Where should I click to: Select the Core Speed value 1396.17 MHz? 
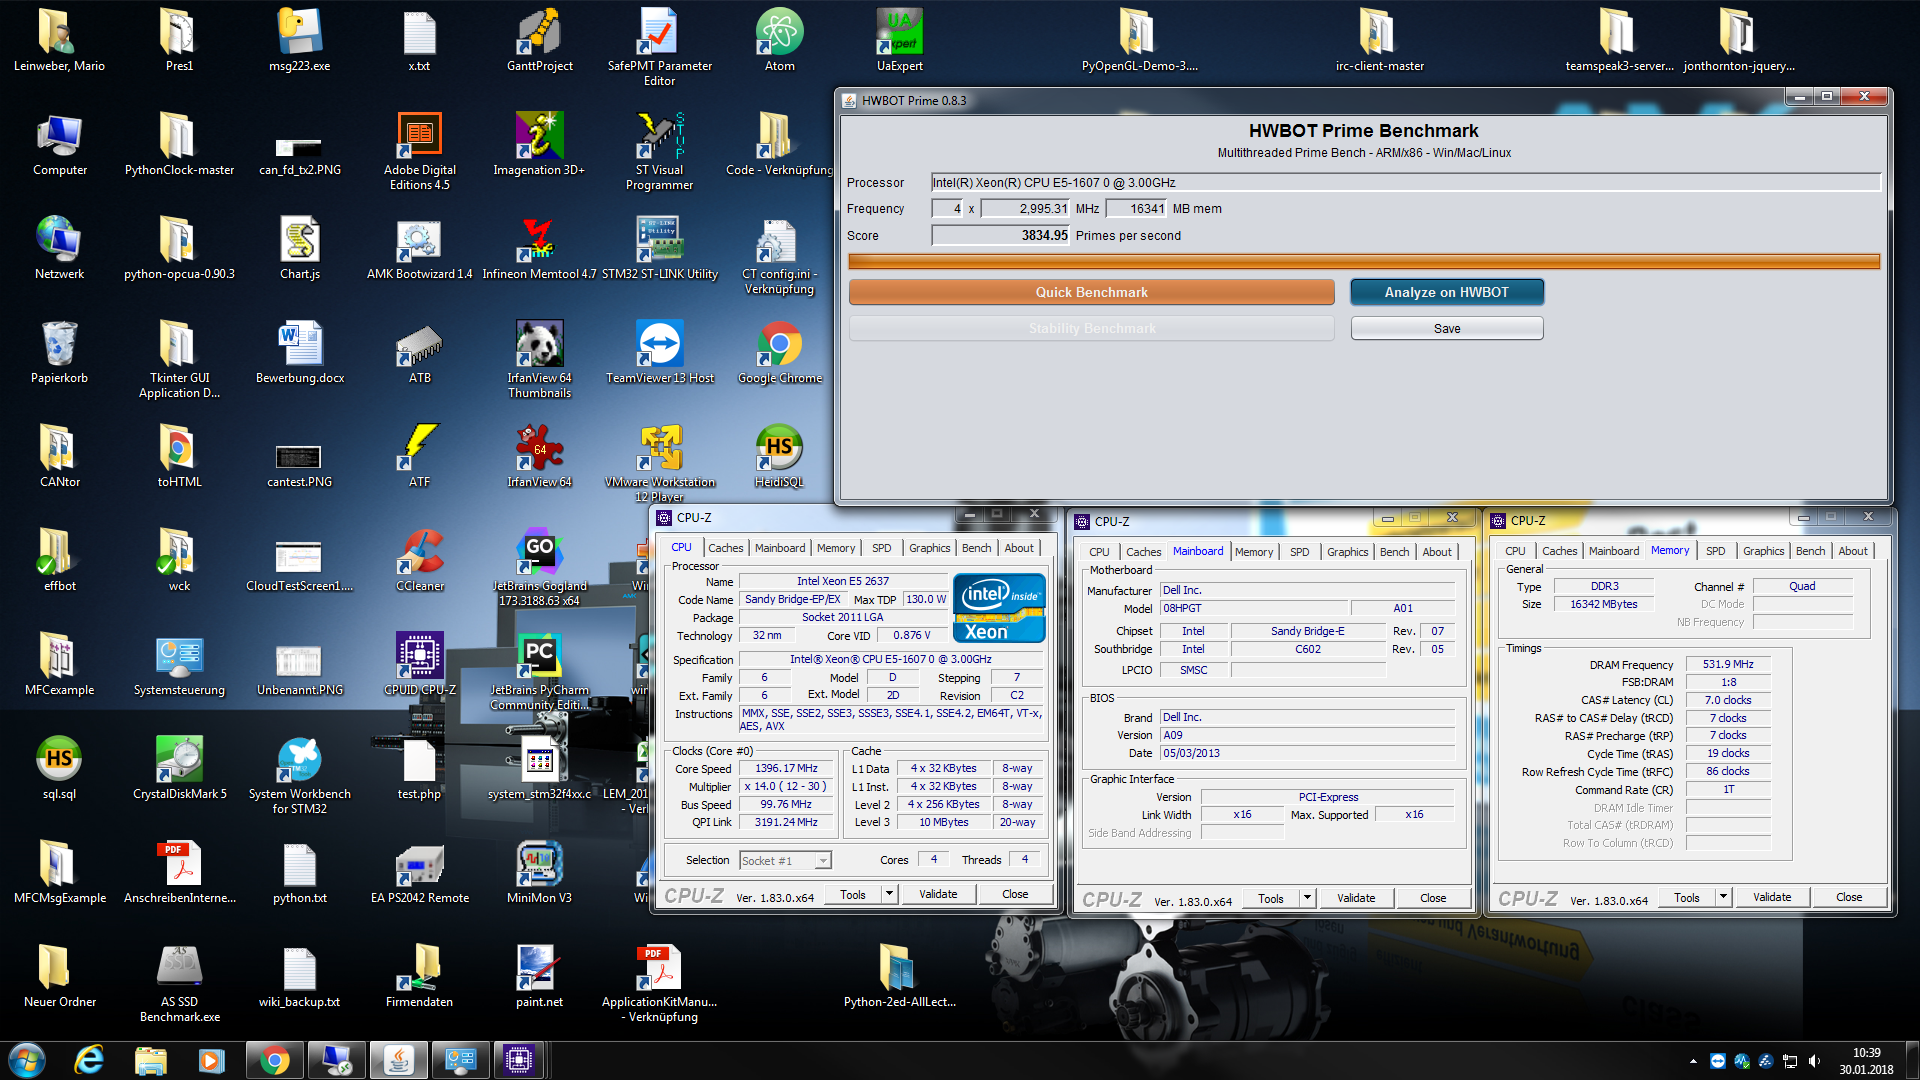tap(786, 768)
